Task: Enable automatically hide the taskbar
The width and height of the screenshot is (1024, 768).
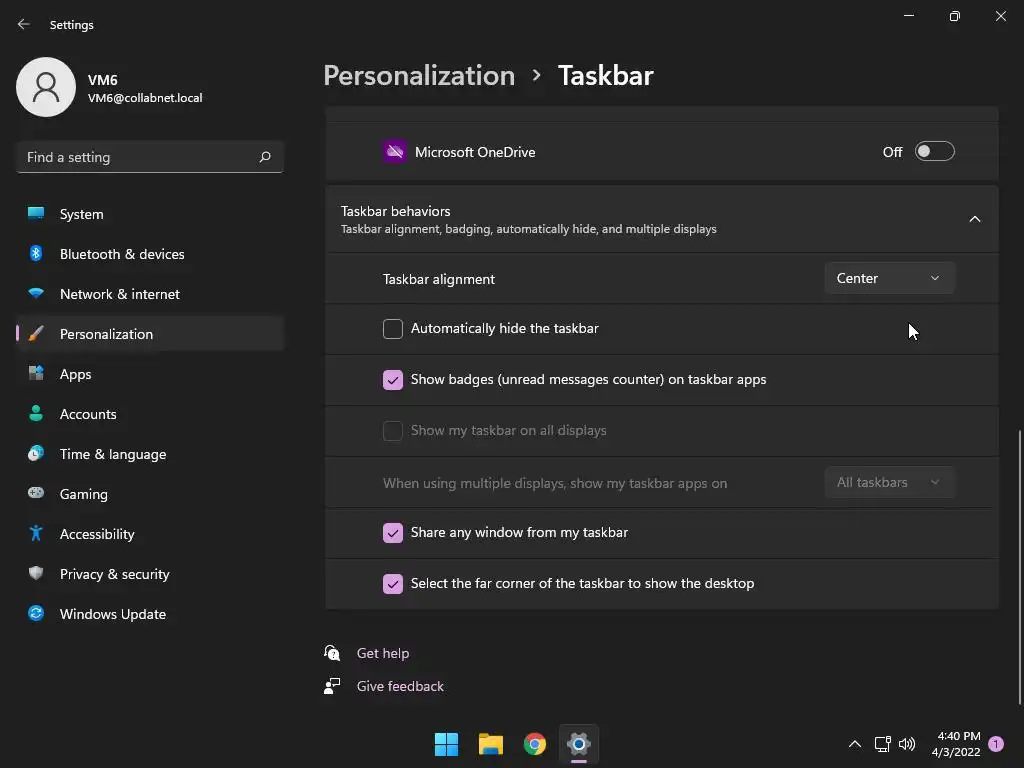Action: pos(392,328)
